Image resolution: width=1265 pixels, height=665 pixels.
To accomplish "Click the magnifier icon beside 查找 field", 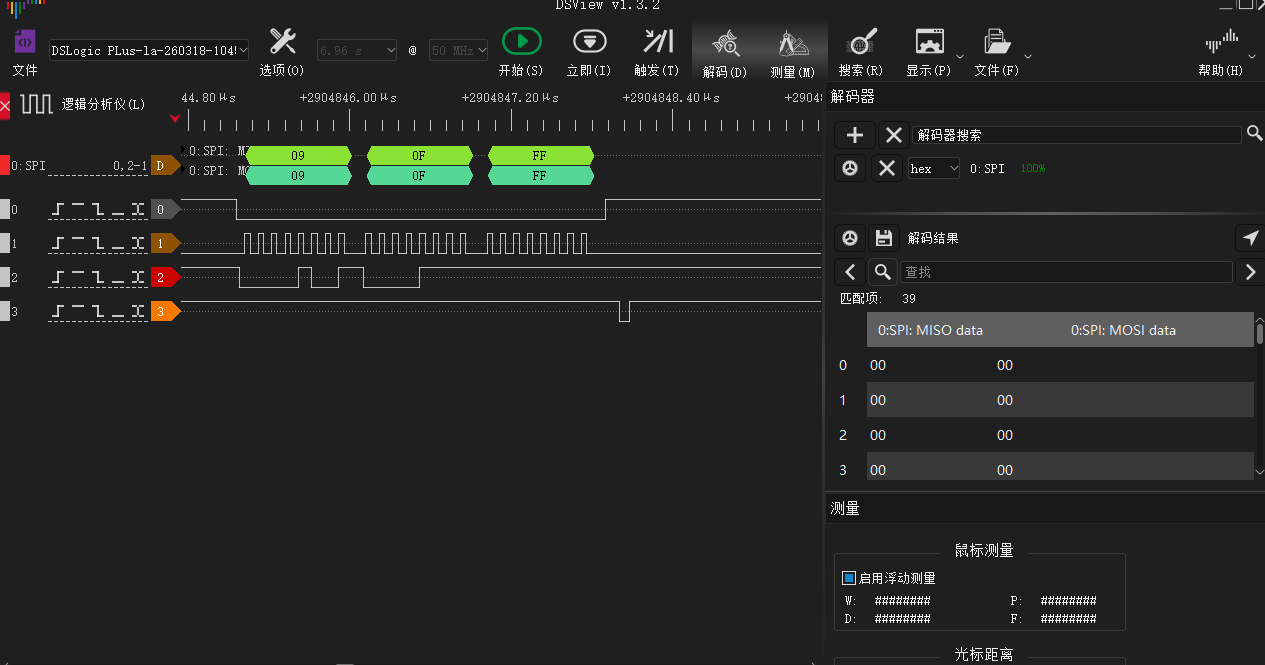I will coord(883,271).
